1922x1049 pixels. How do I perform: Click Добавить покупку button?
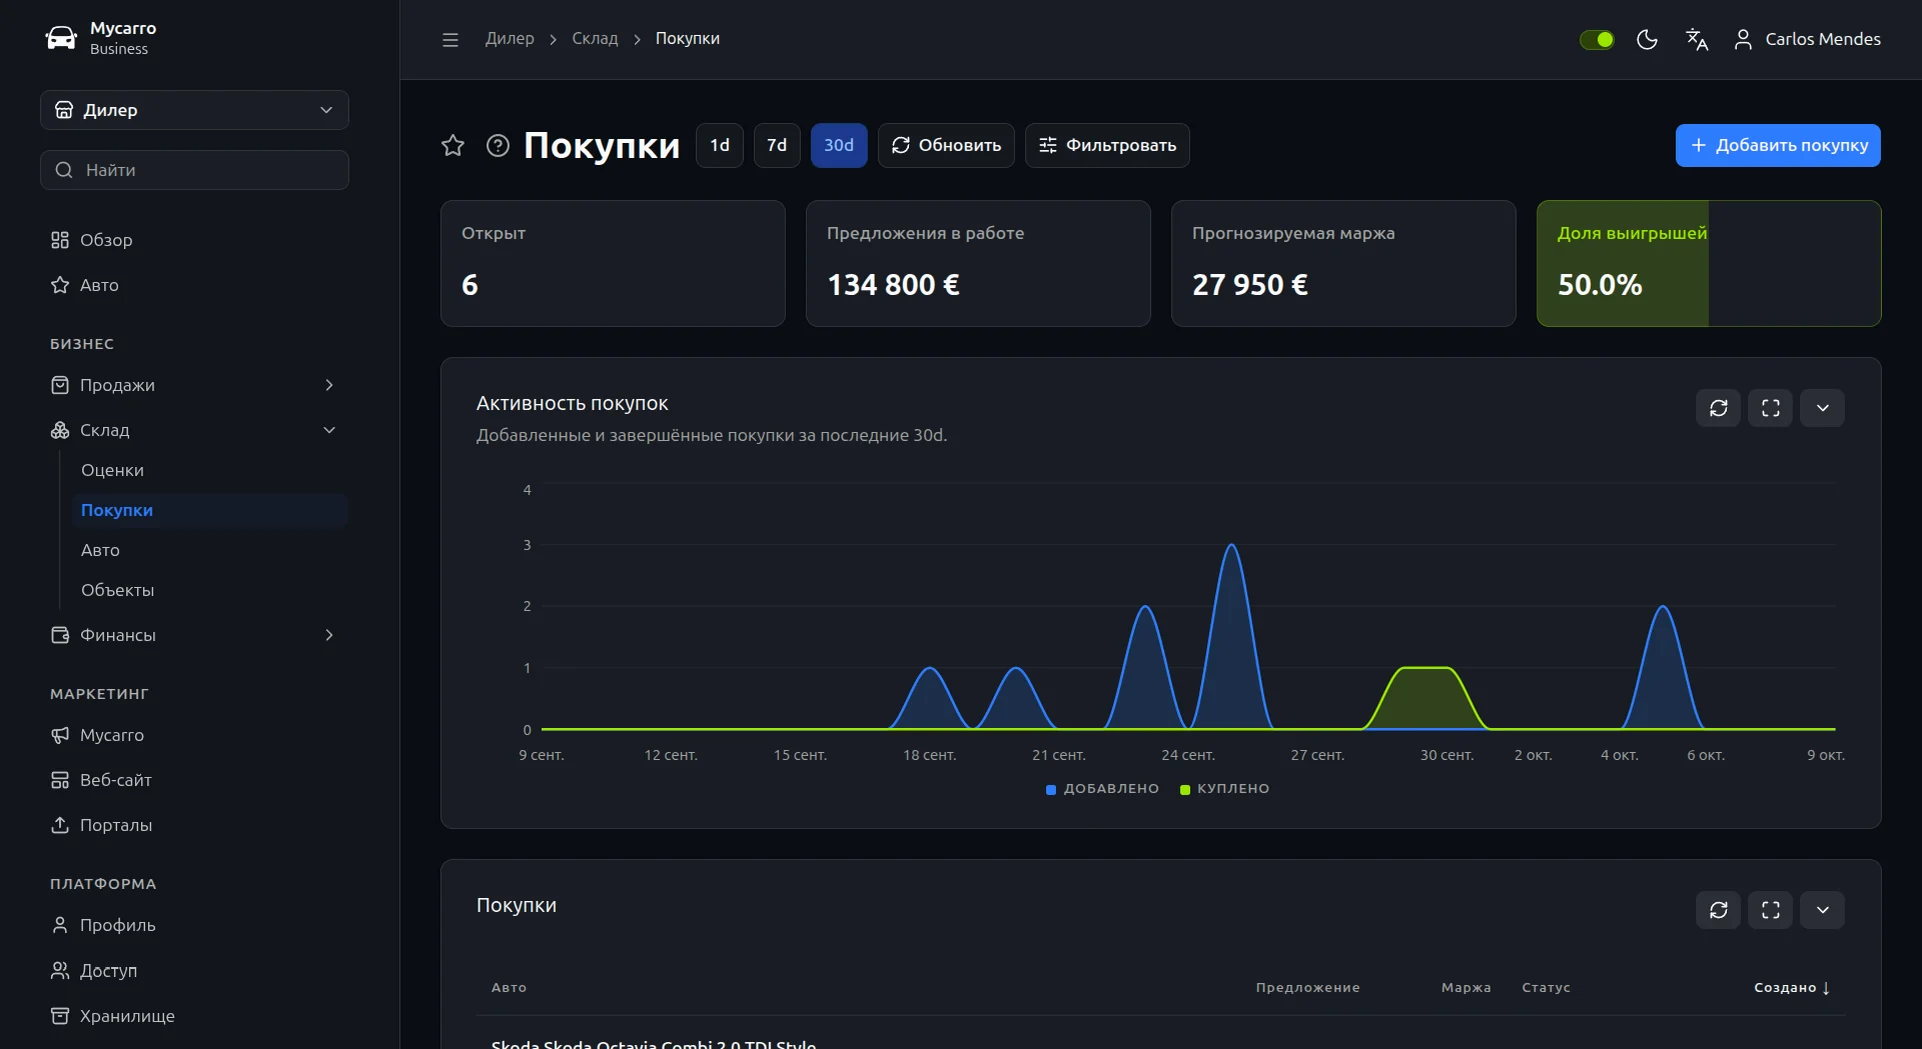[x=1778, y=145]
